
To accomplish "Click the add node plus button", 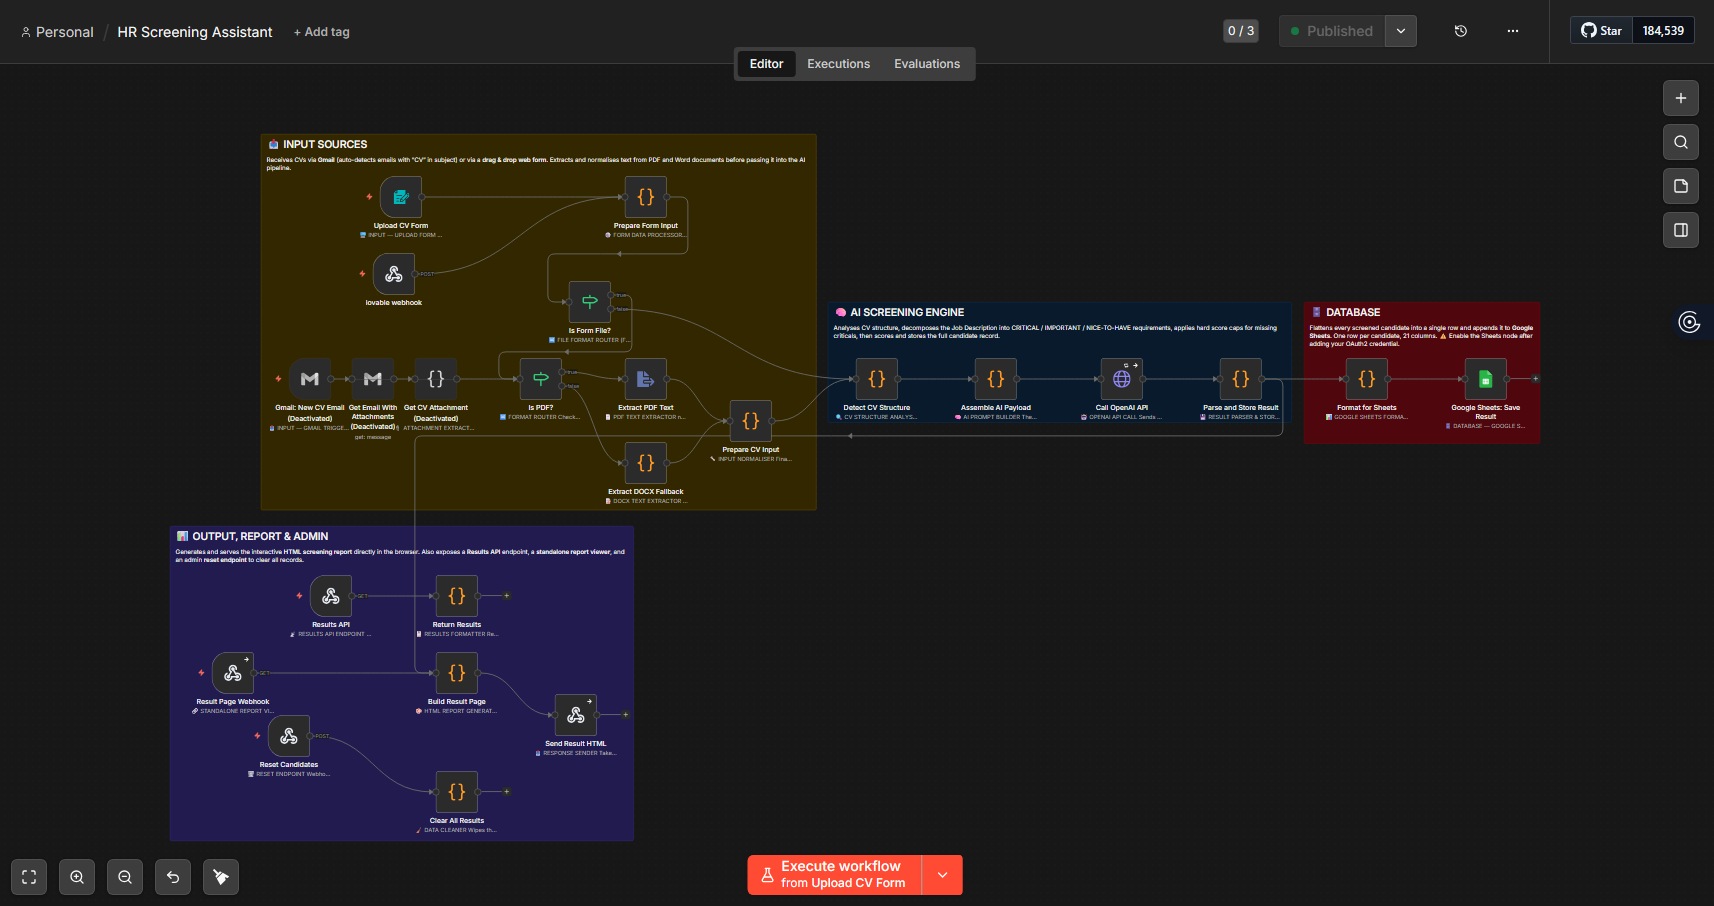I will click(1680, 98).
